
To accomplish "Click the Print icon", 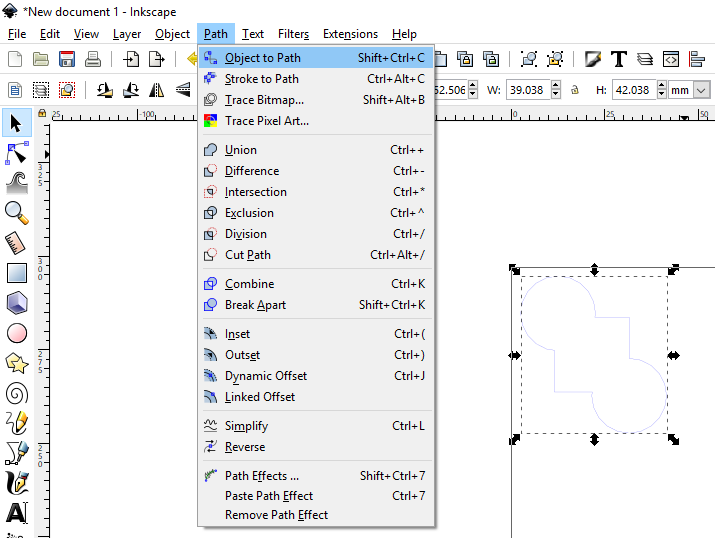I will 93,59.
